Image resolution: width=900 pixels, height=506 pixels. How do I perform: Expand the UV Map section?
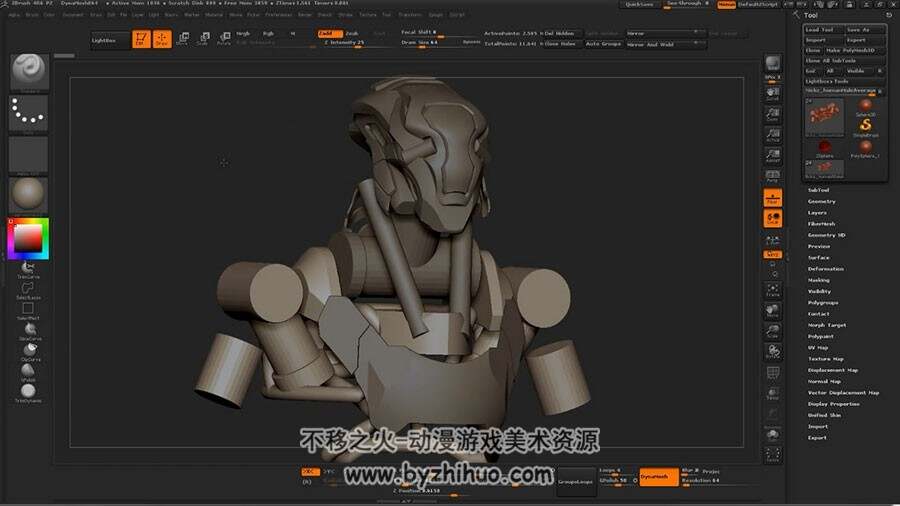point(818,348)
